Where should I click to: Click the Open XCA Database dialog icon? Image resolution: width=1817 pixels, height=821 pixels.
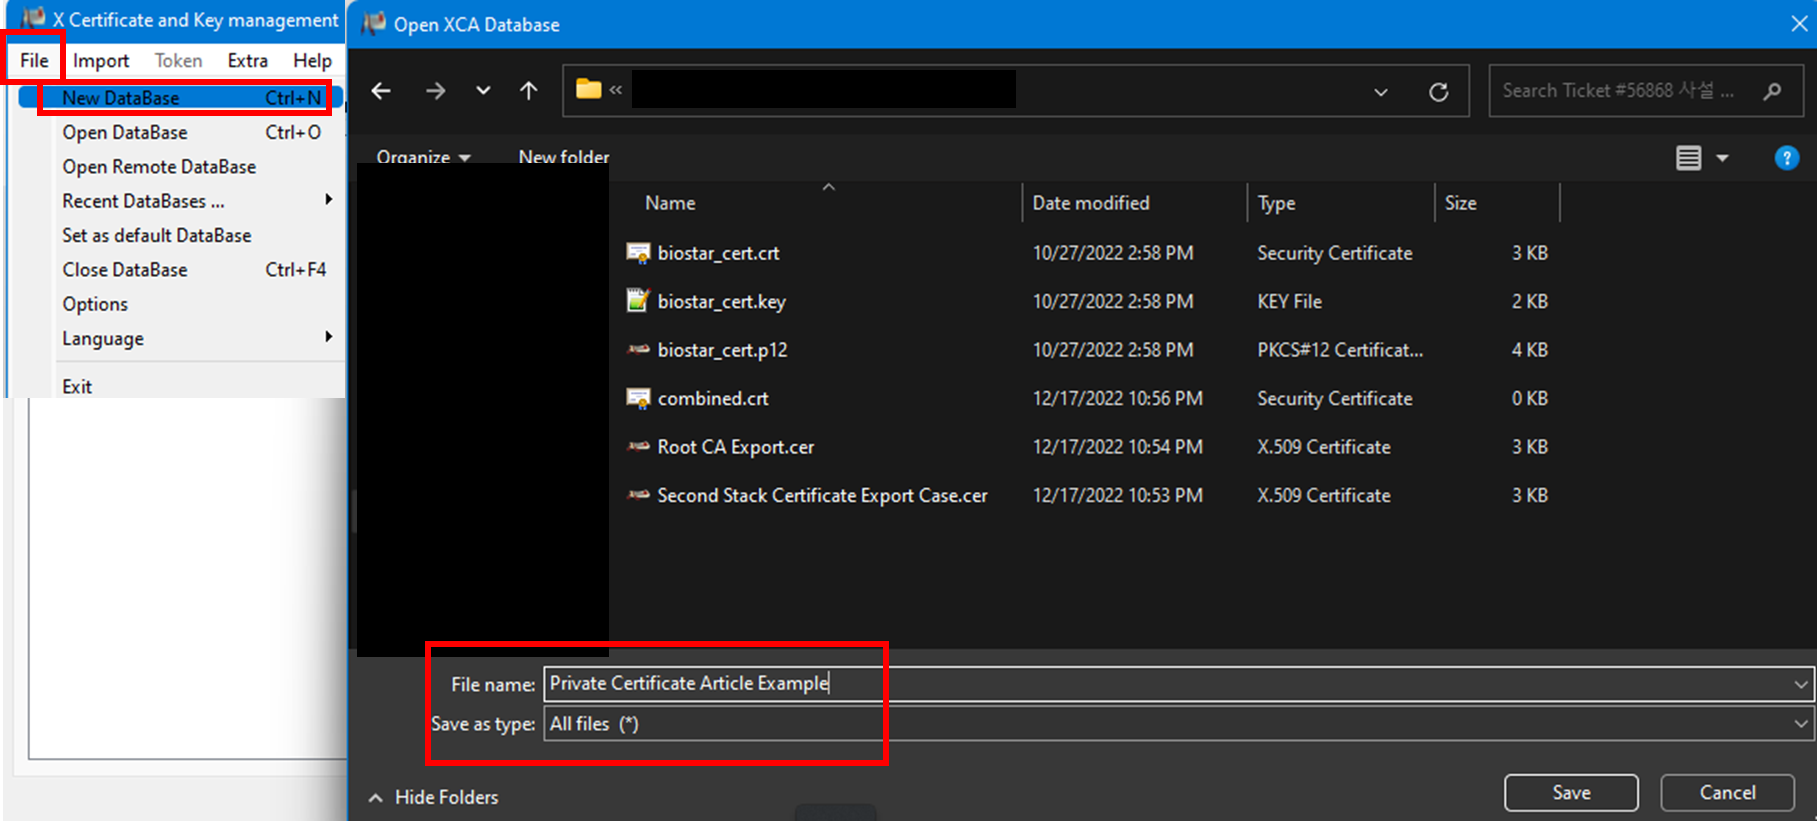click(x=373, y=24)
